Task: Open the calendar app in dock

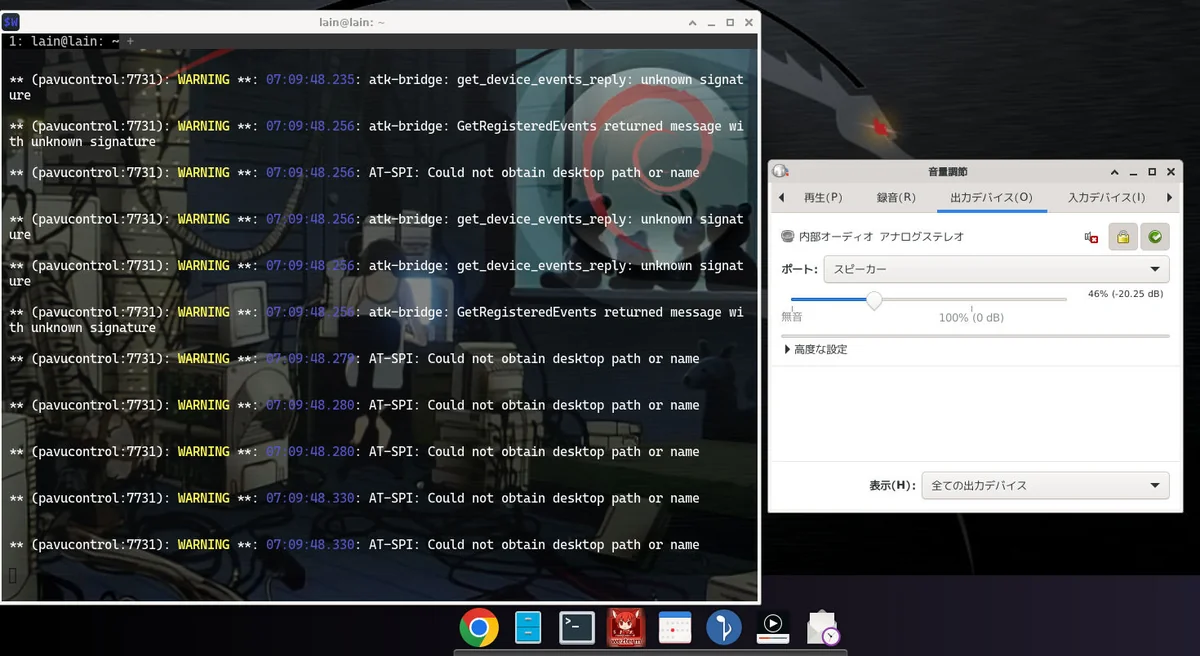Action: [675, 628]
